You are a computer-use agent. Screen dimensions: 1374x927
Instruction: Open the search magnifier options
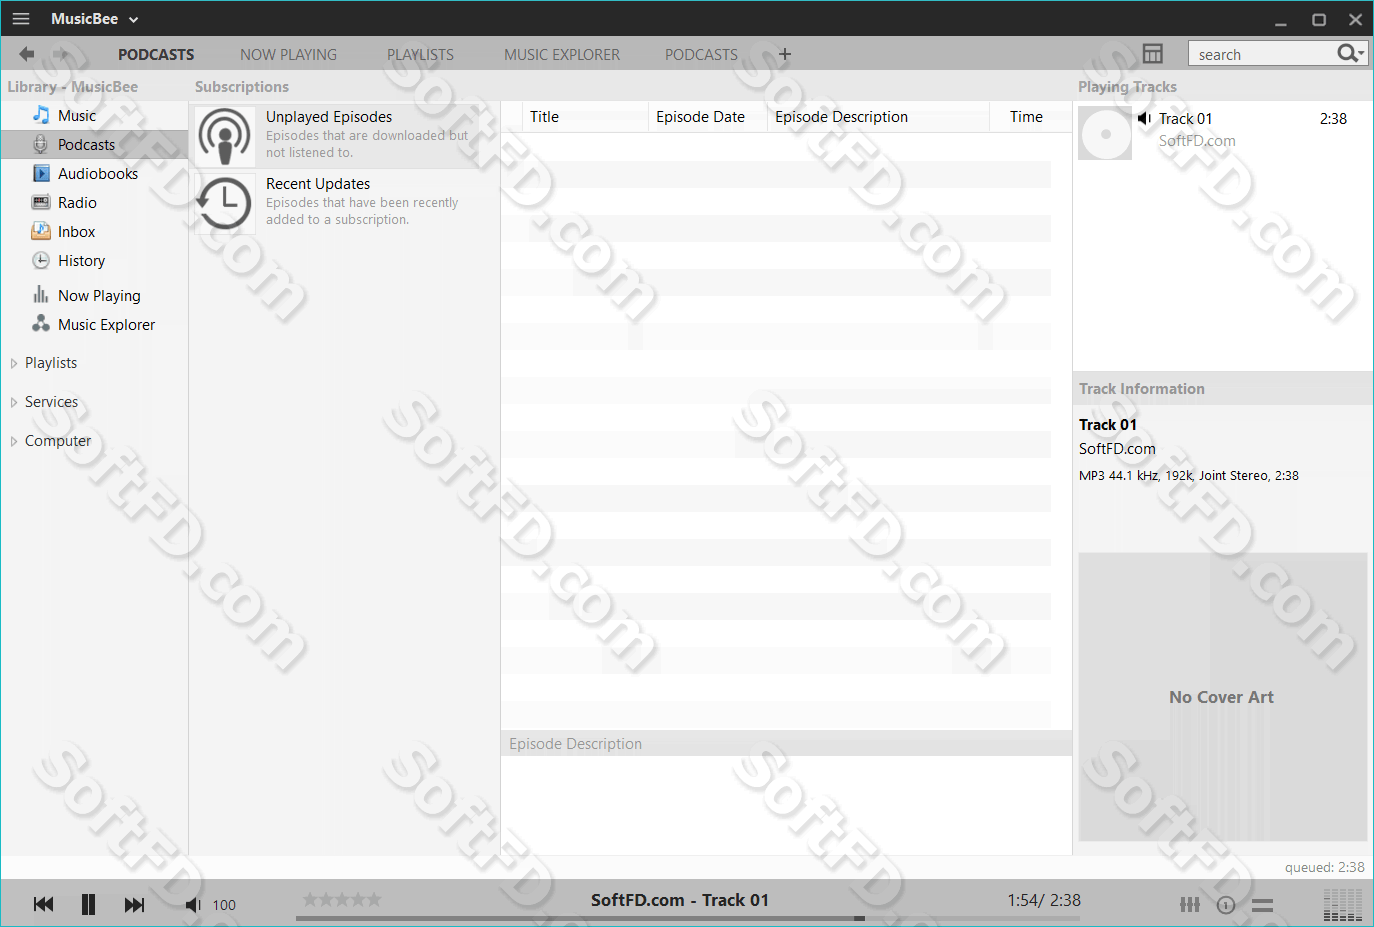pos(1351,53)
